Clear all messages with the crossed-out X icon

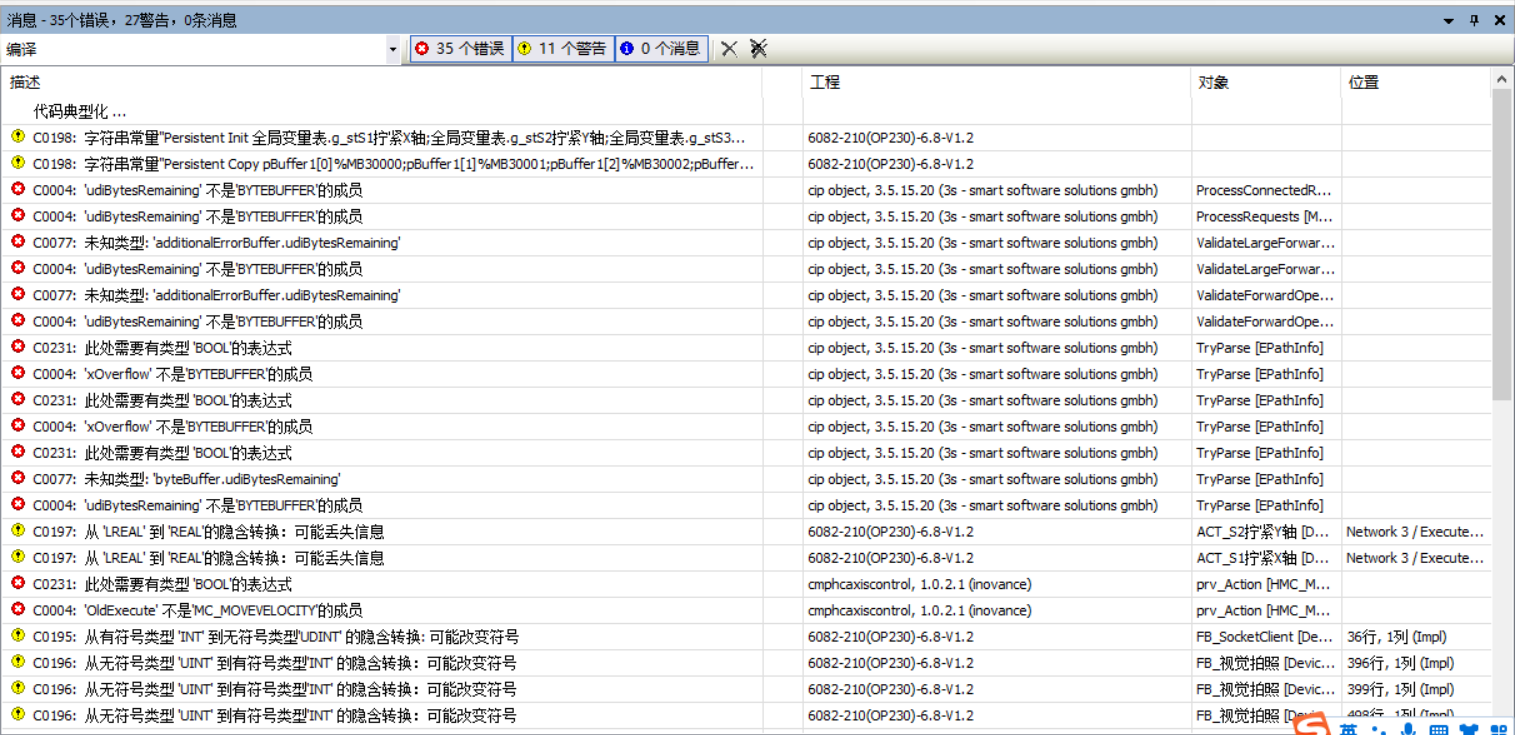point(759,48)
